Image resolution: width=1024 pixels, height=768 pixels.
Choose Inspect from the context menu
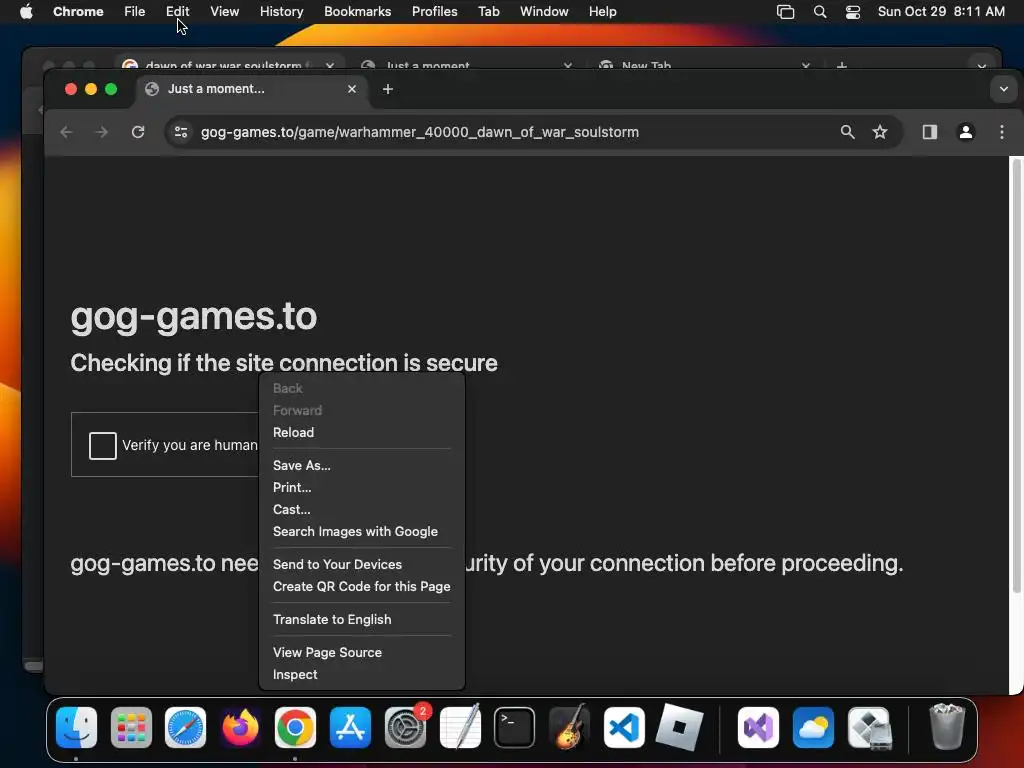(x=362, y=675)
